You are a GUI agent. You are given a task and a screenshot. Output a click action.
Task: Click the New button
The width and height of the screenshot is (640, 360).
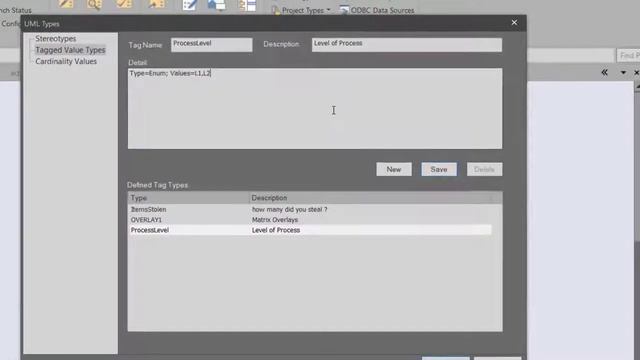[x=393, y=169]
